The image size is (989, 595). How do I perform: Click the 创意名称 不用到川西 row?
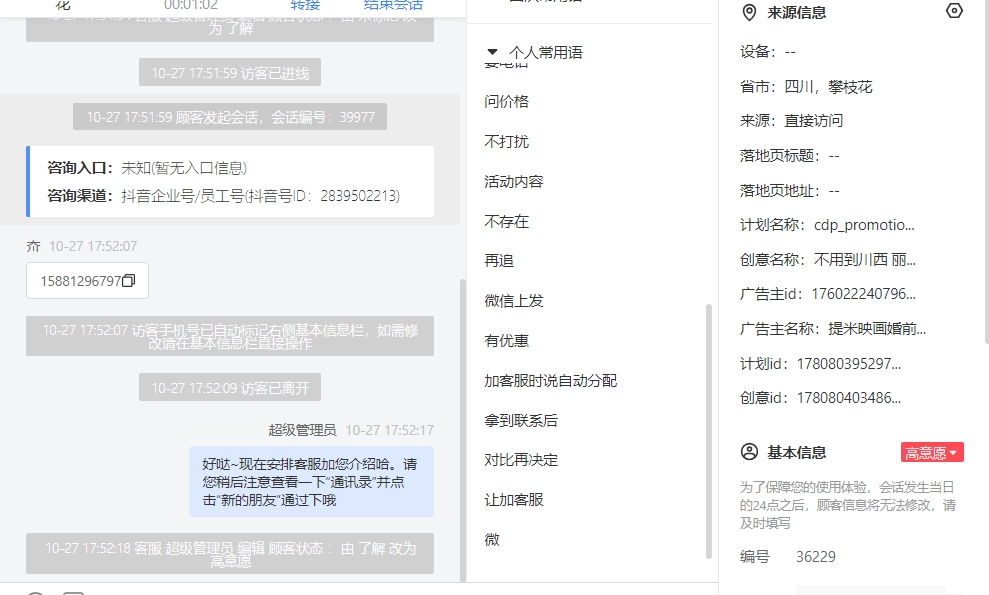pos(828,260)
